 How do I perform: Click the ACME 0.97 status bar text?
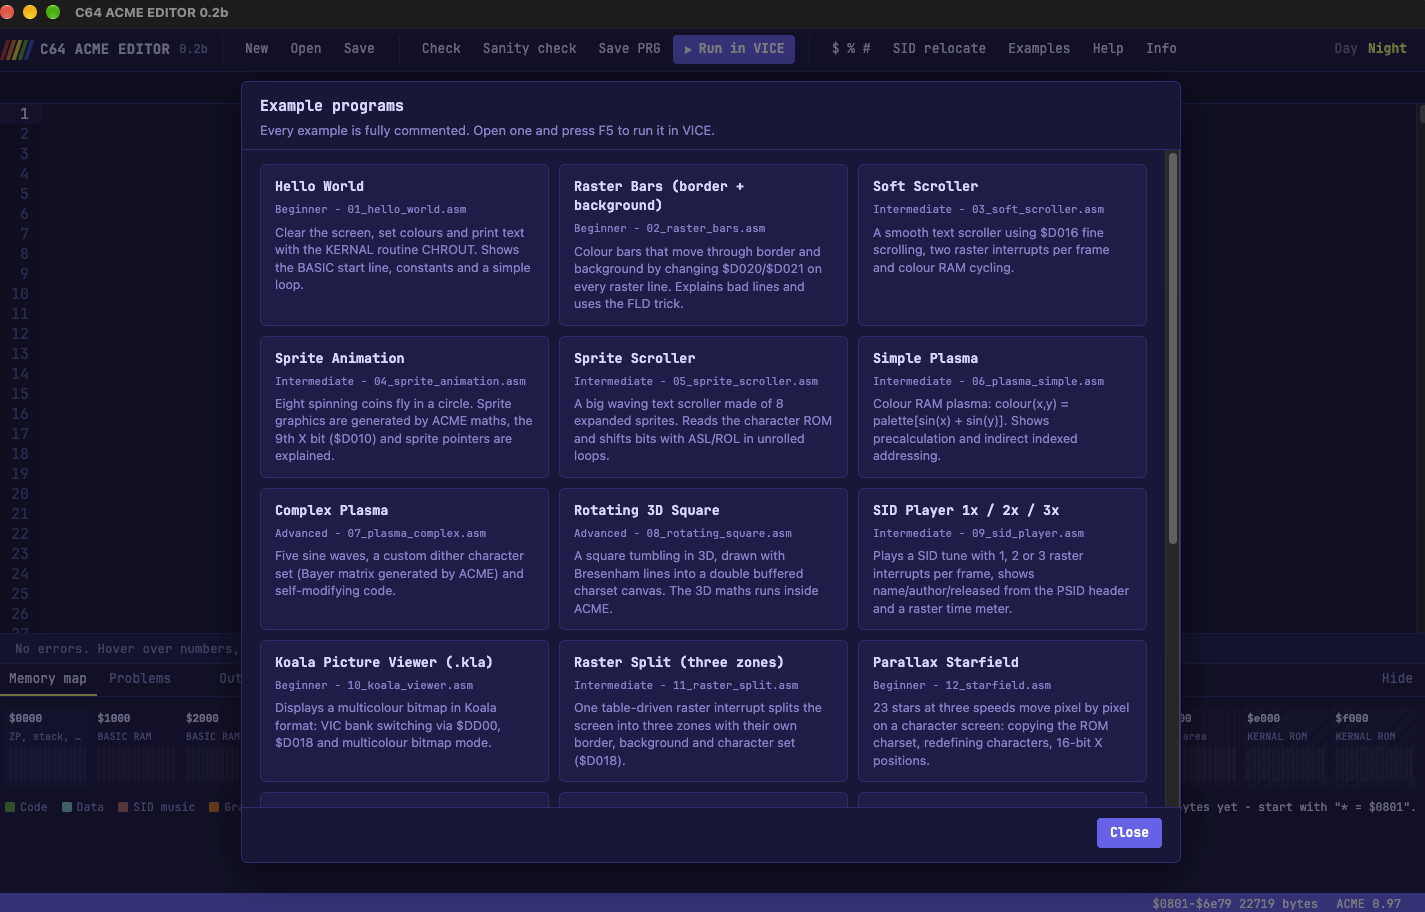(1368, 904)
